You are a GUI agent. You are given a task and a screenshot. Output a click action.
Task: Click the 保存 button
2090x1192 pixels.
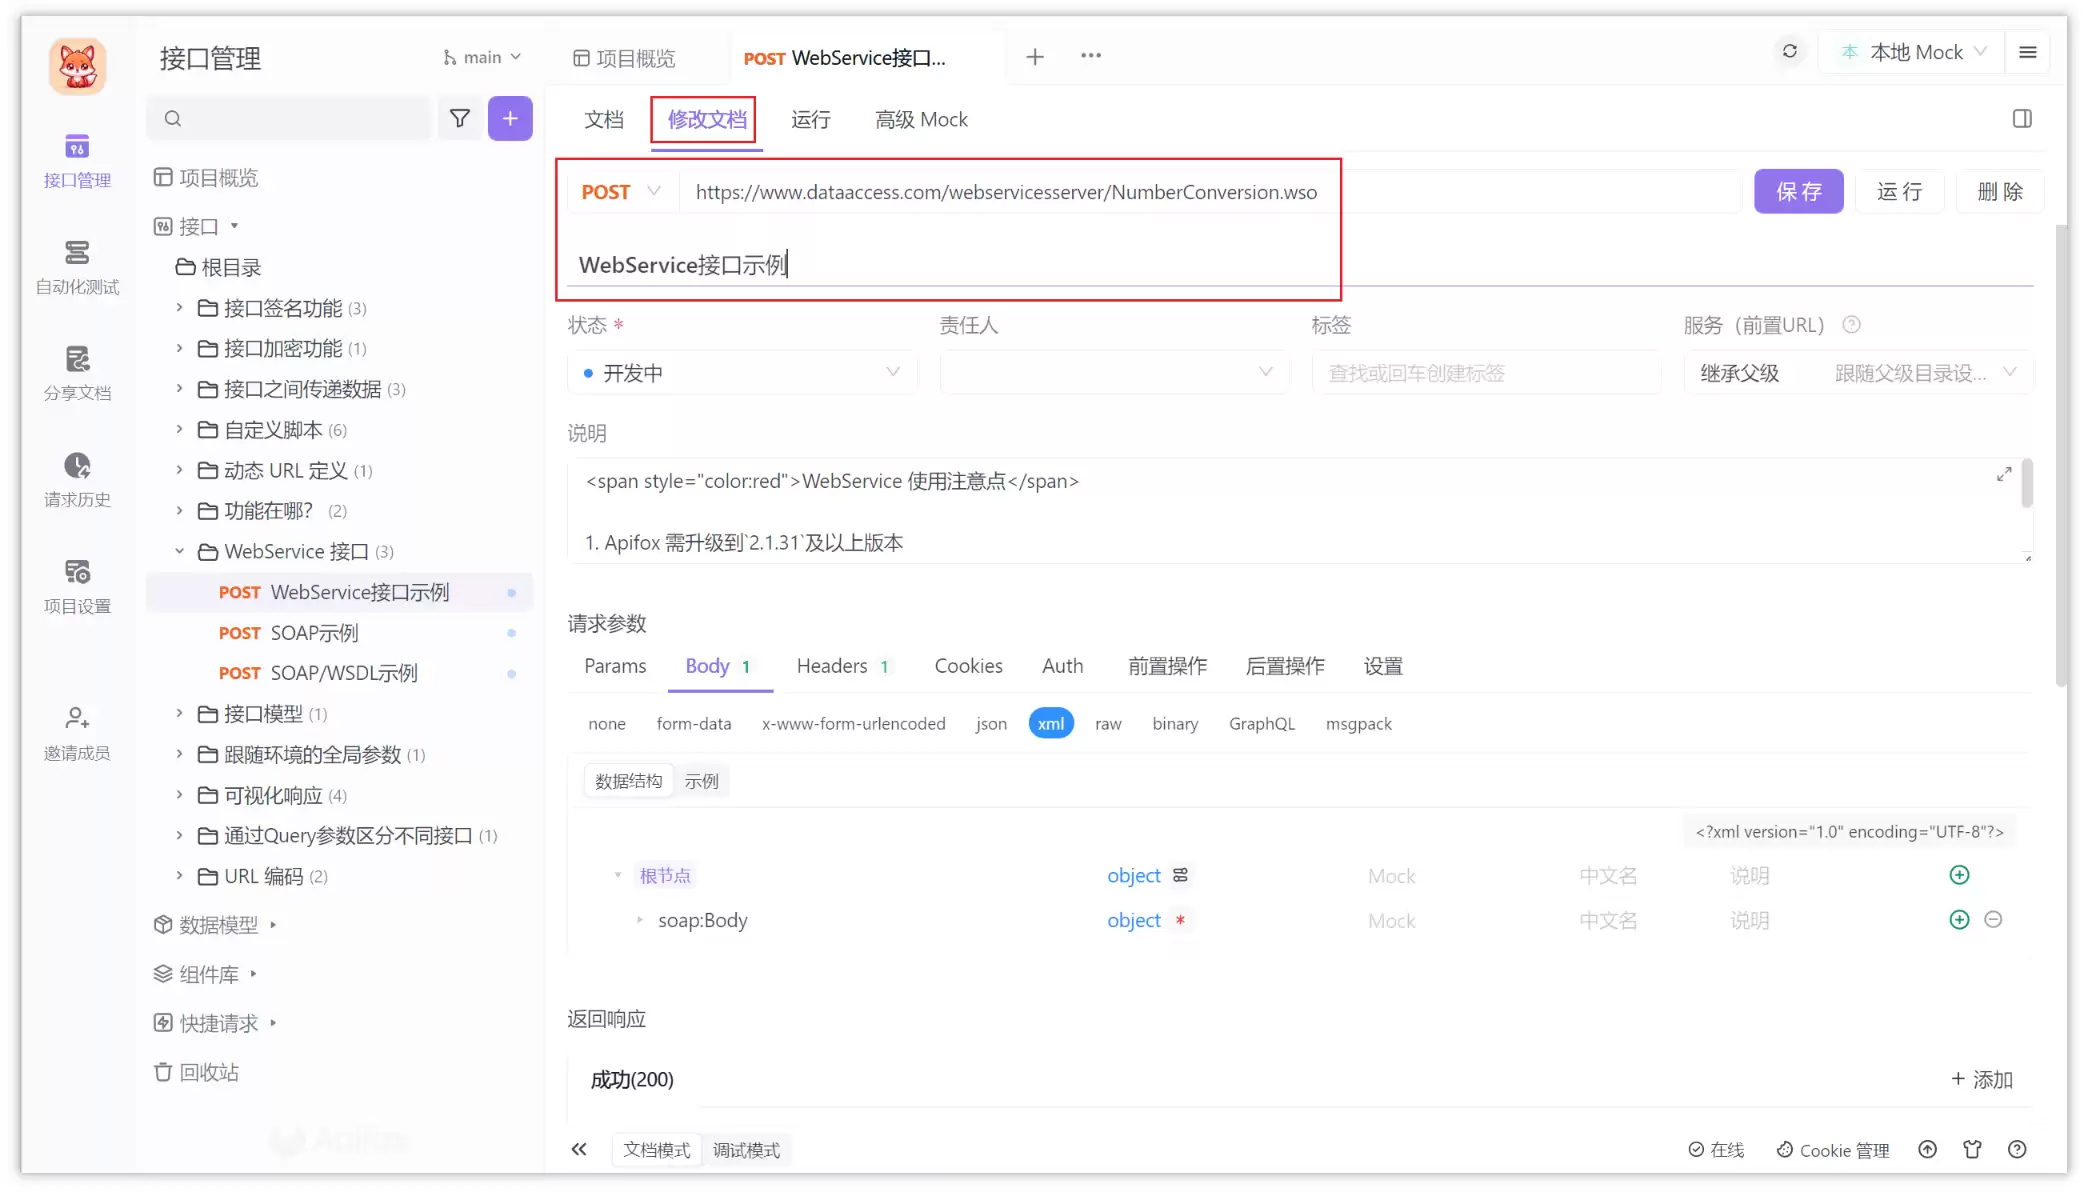1799,191
